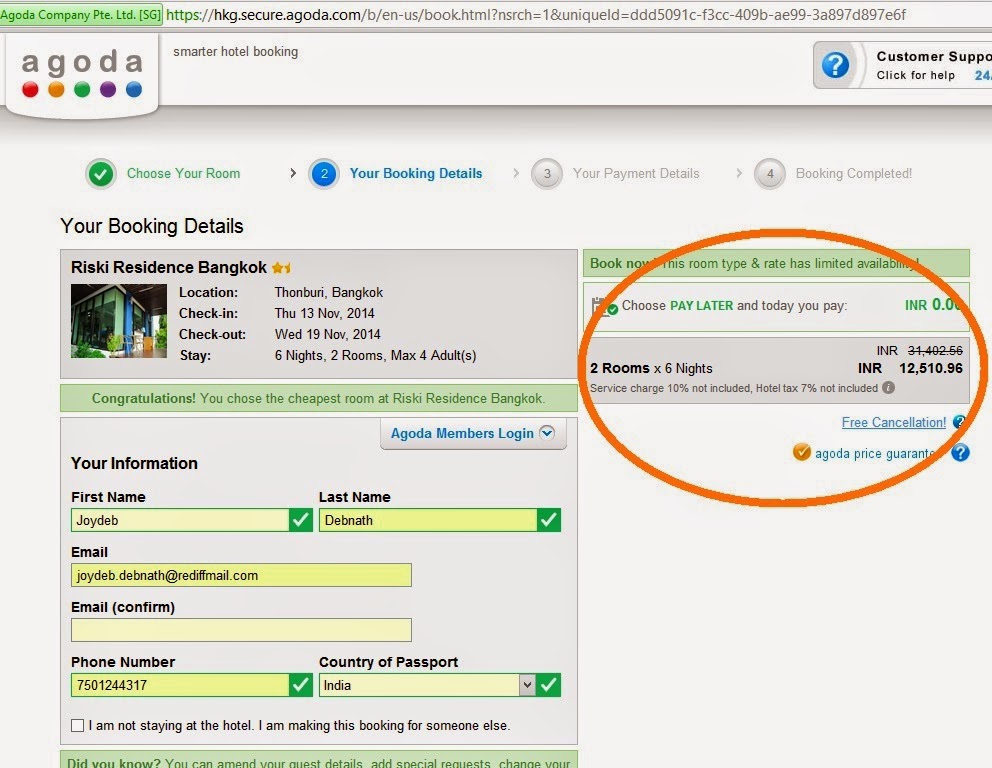Select Booking Completed step

(x=853, y=173)
